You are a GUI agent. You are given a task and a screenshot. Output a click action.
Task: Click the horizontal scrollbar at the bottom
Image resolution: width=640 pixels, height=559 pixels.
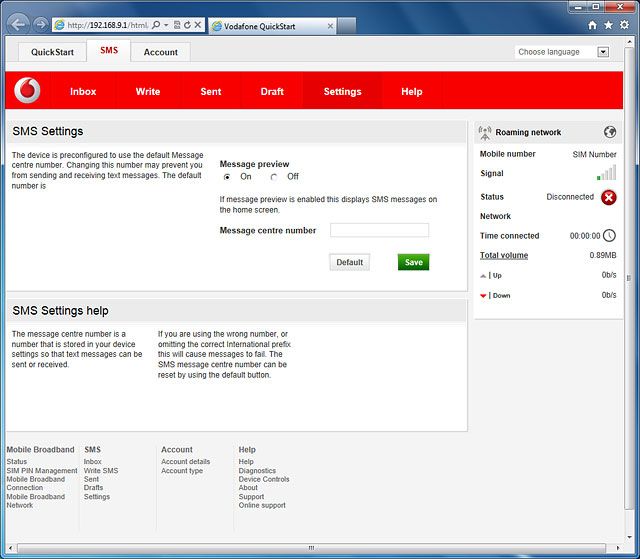coord(311,548)
